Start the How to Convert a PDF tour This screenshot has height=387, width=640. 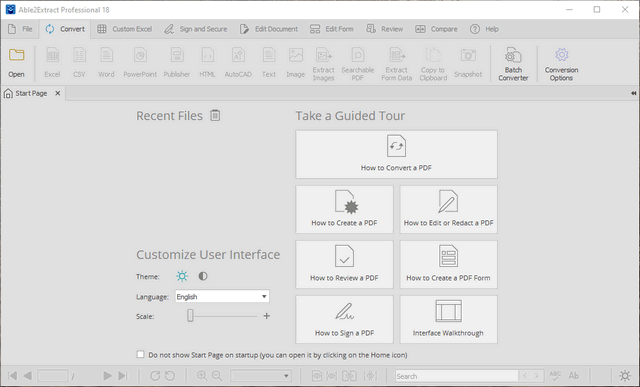pos(396,154)
